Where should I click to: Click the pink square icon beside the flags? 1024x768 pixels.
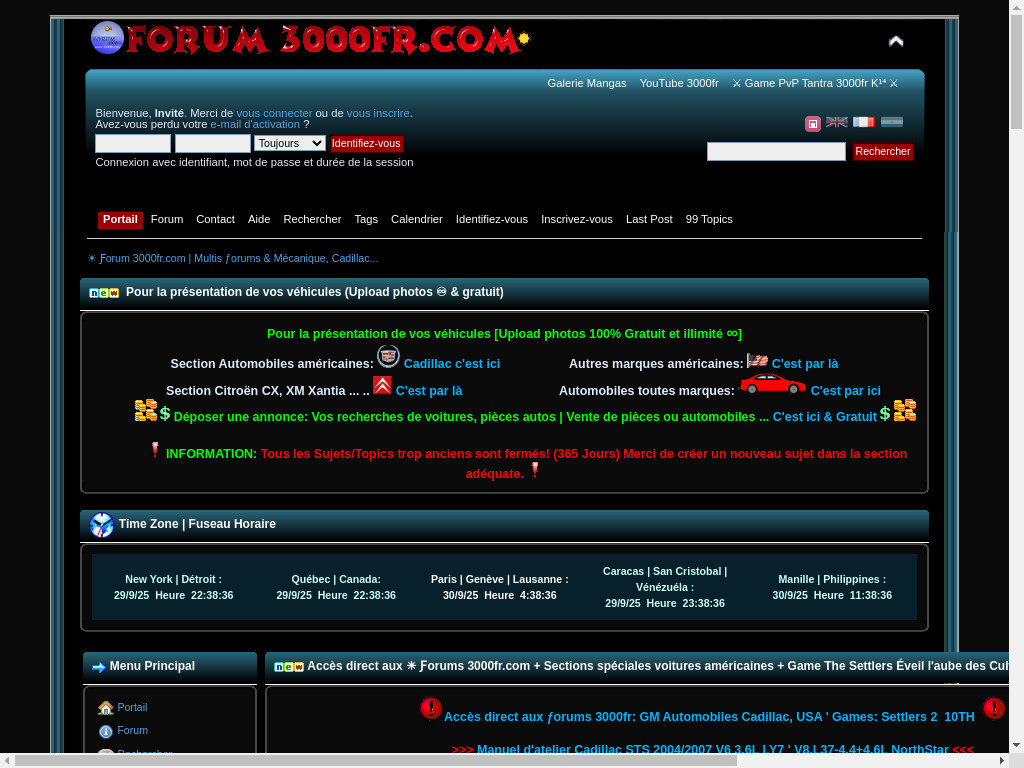point(812,123)
